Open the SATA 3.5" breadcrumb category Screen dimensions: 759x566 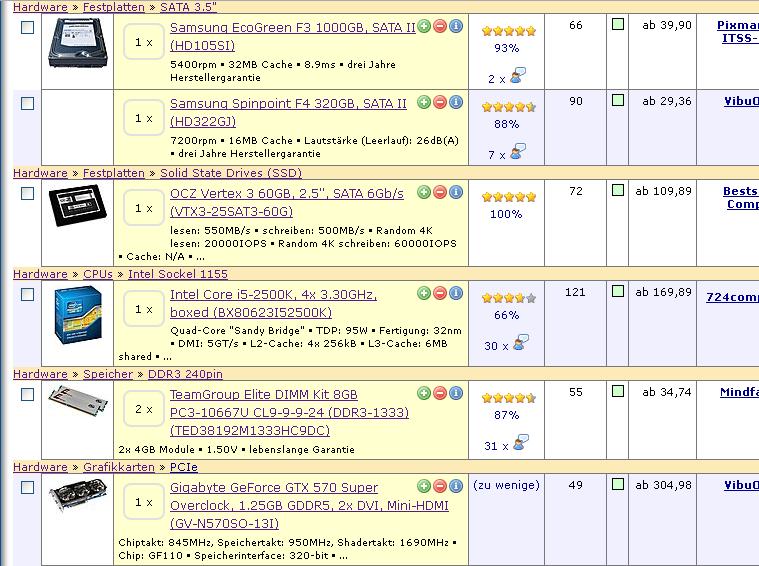click(188, 7)
